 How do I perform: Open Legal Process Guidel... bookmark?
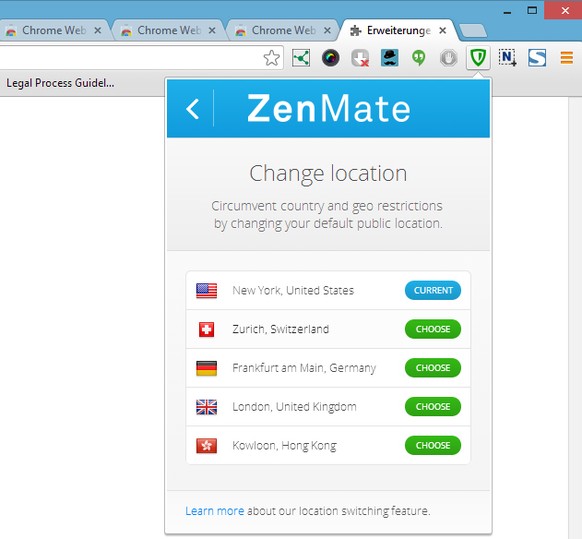[60, 83]
